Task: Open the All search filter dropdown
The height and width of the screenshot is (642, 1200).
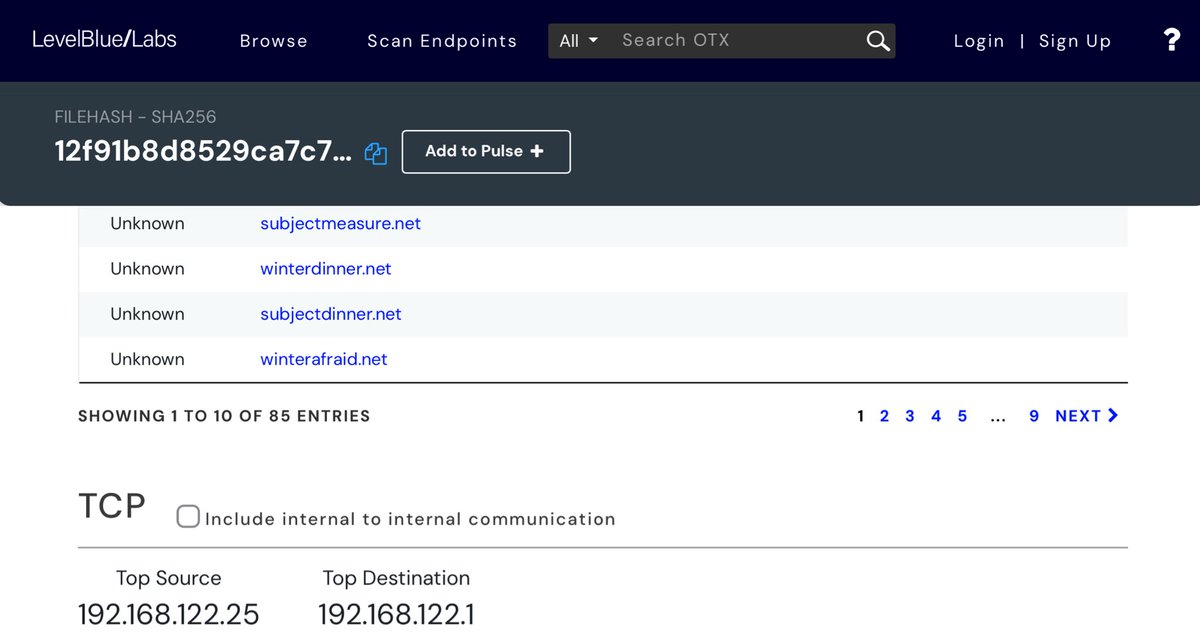Action: (578, 41)
